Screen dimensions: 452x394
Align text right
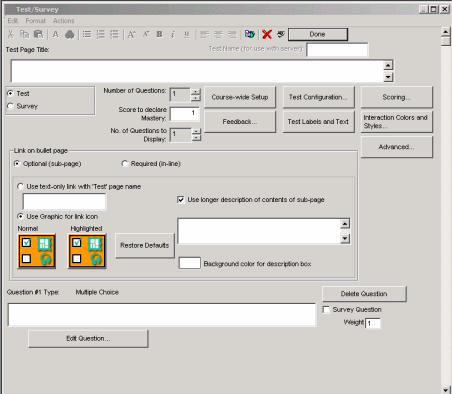pos(232,34)
